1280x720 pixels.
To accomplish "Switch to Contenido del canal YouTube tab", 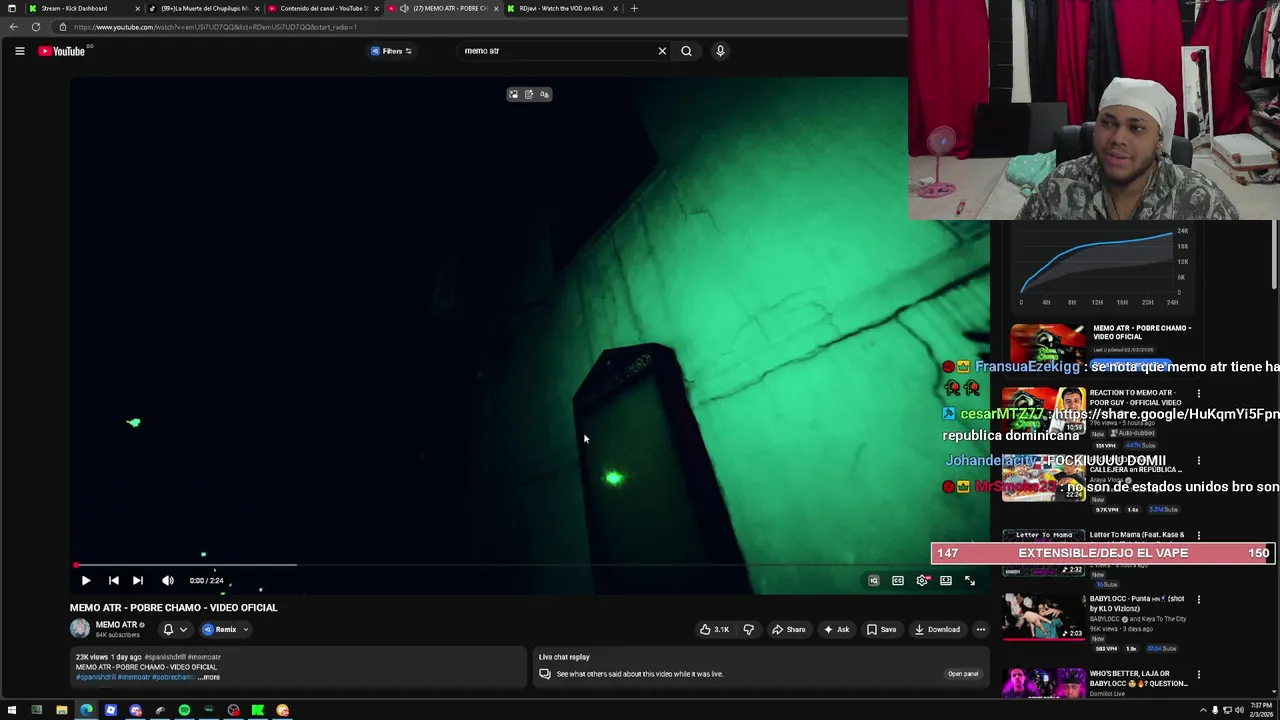I will [x=324, y=8].
